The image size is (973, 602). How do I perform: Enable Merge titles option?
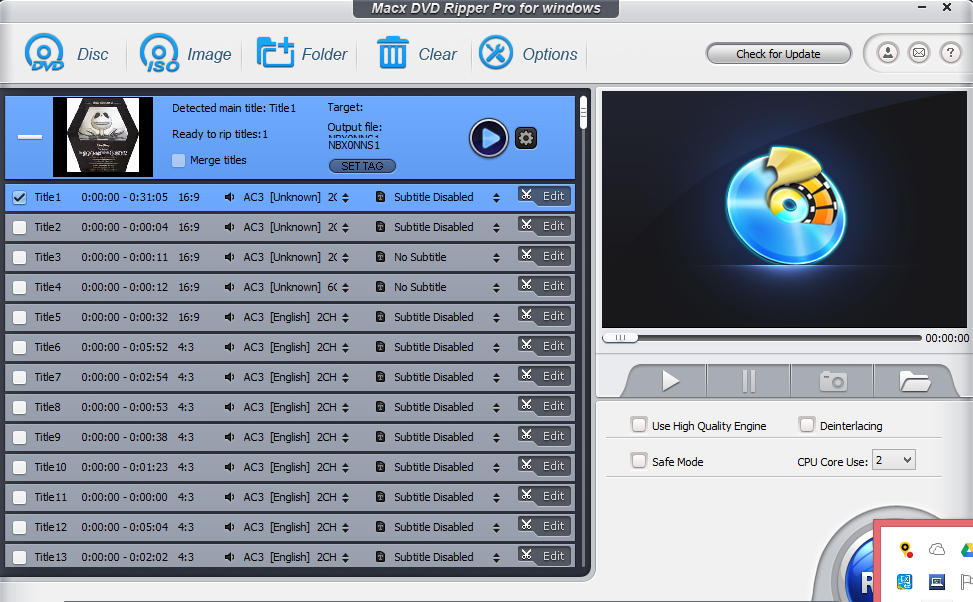pos(179,160)
